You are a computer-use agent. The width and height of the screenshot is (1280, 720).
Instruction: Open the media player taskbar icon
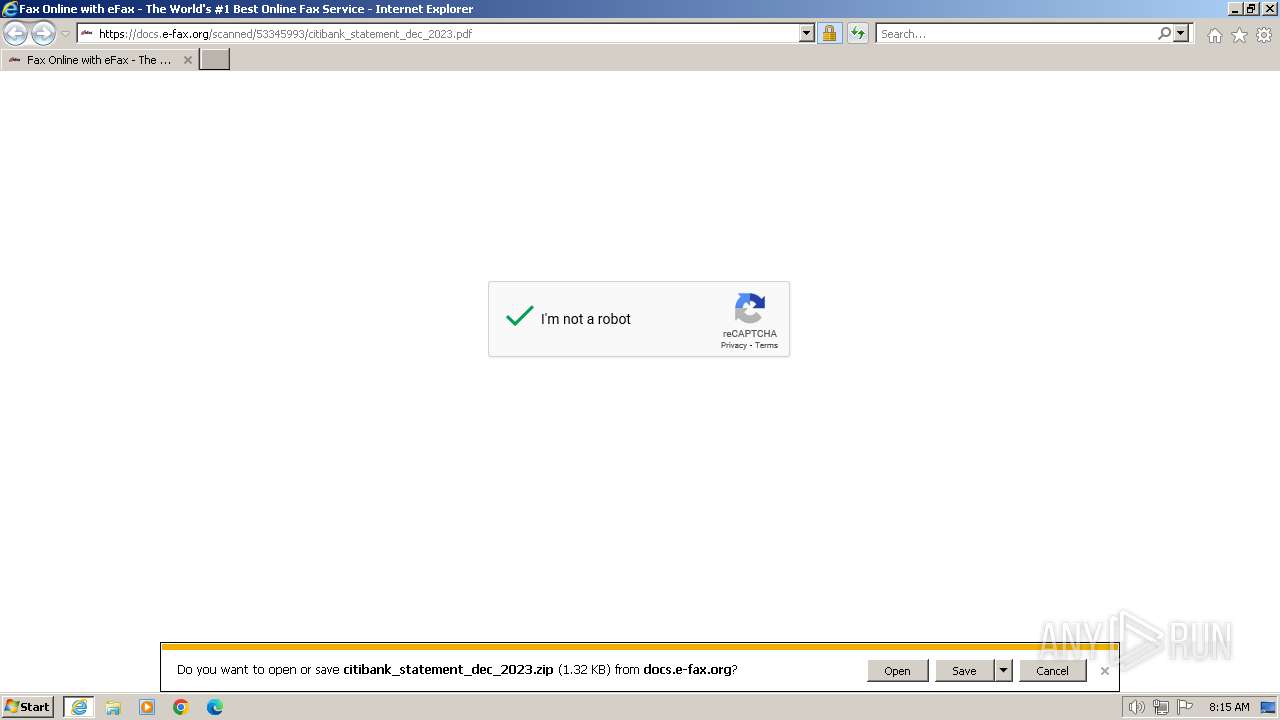pyautogui.click(x=147, y=707)
